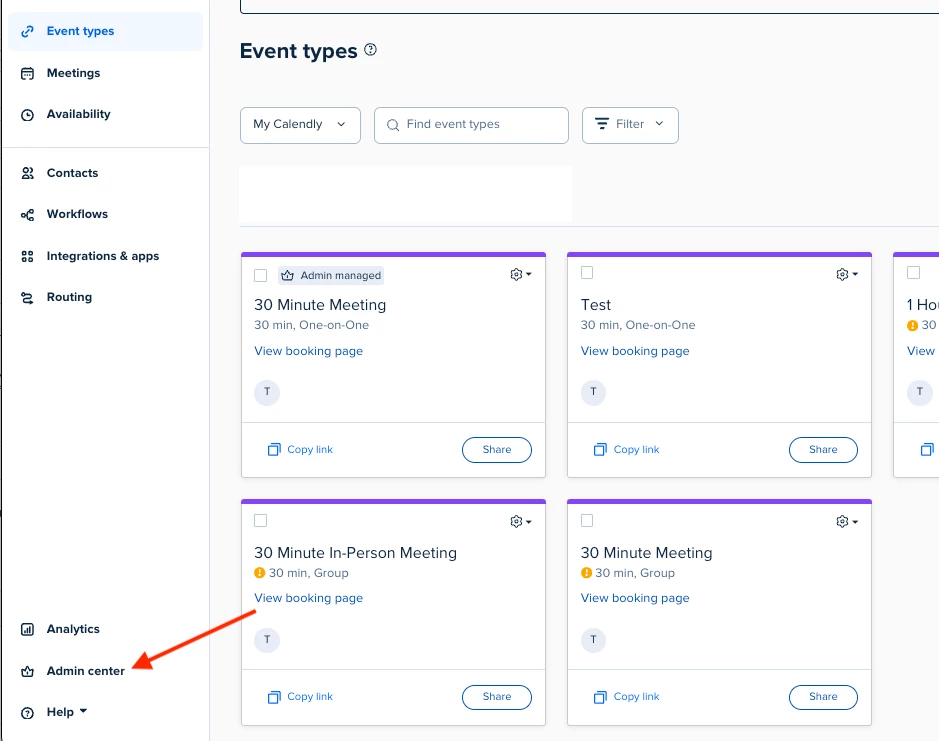Click avatar T on 30 Minute In-Person Meeting card

(267, 640)
